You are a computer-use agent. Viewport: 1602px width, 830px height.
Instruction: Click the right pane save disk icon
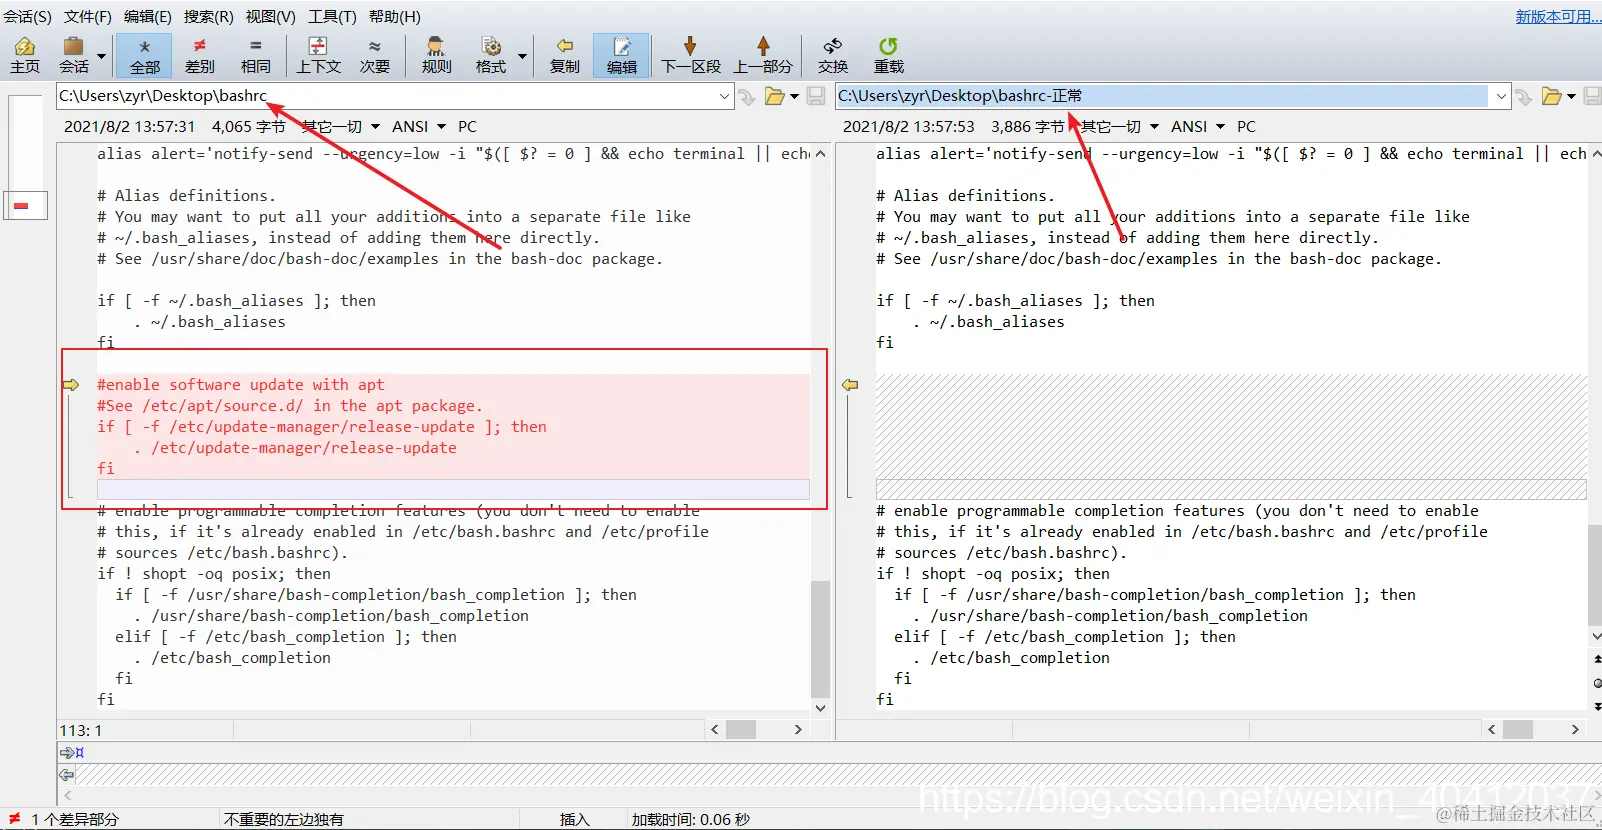point(1592,96)
